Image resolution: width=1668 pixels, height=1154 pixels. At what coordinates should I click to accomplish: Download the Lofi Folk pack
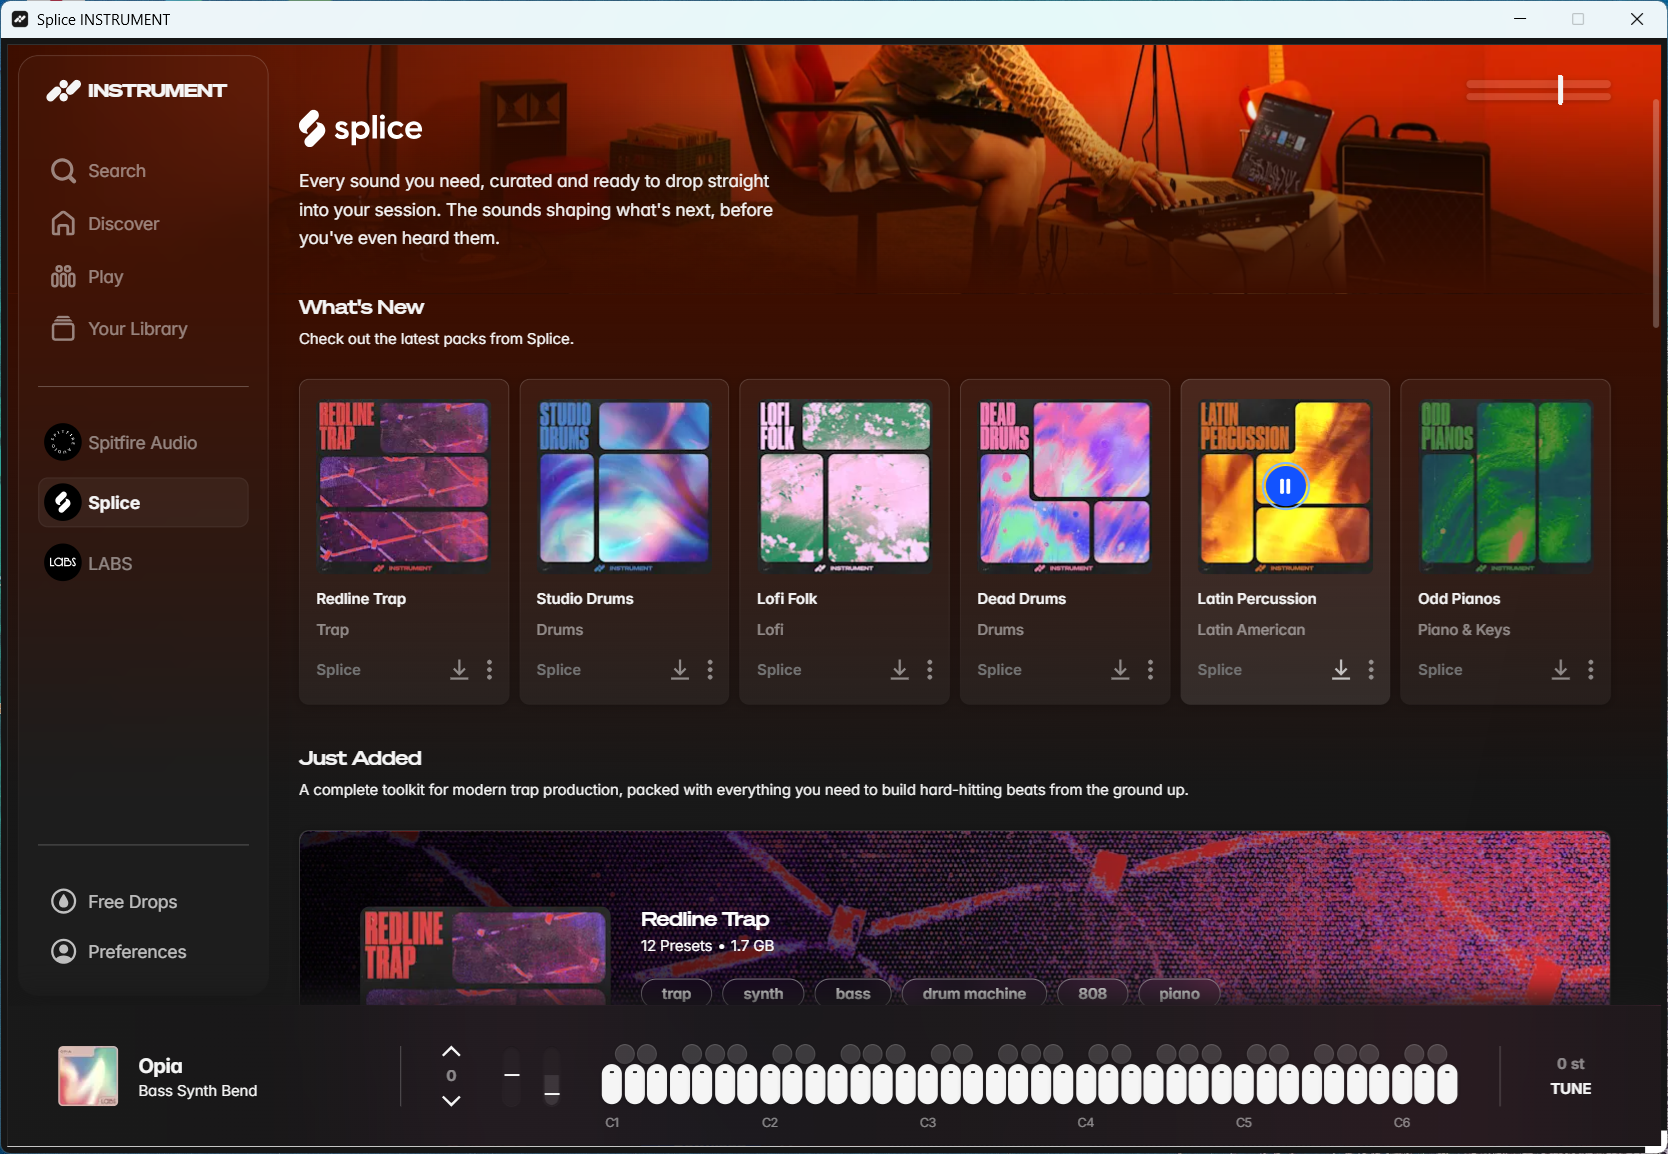900,670
